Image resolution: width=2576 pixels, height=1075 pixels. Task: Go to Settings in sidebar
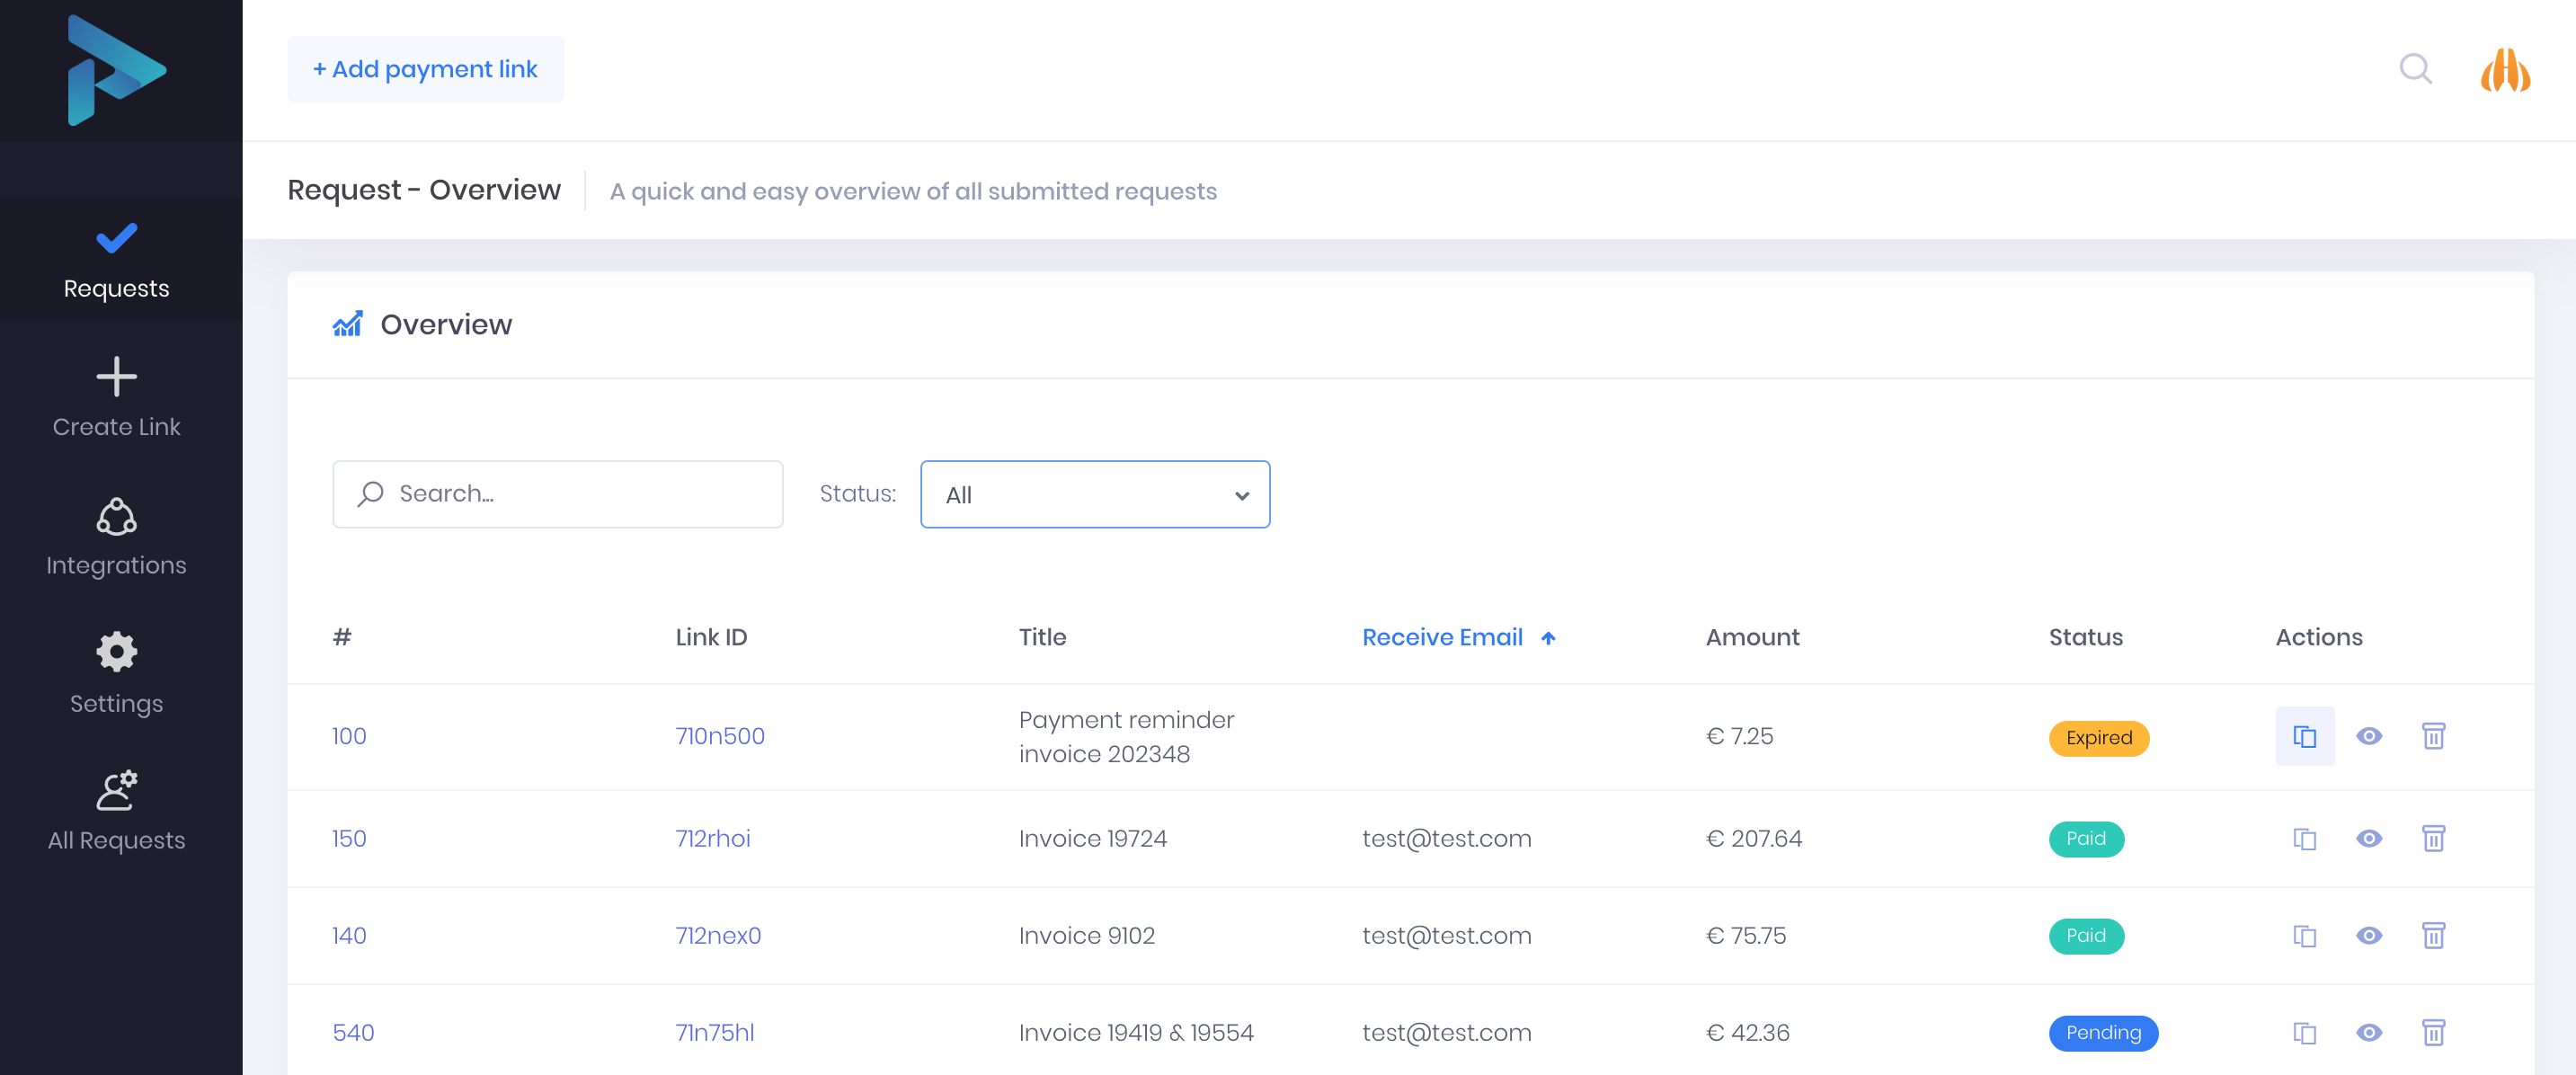[x=116, y=674]
